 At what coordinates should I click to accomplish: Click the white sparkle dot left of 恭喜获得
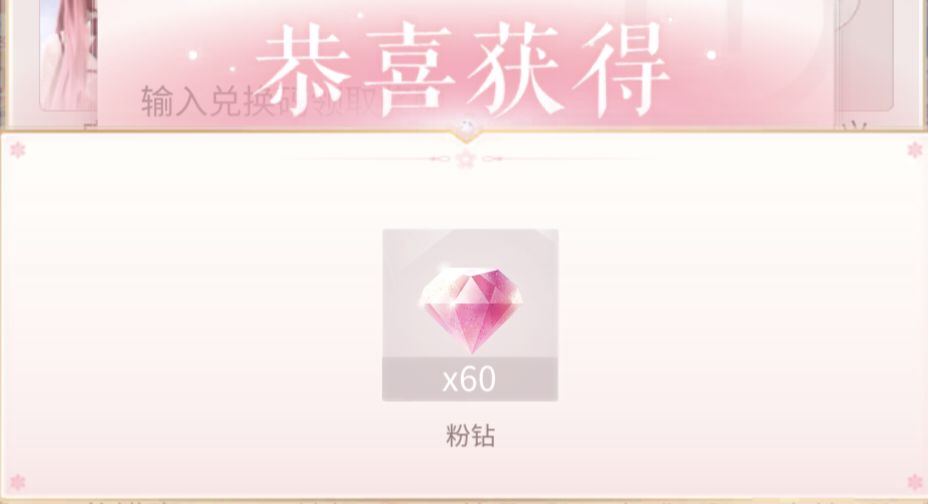[192, 56]
